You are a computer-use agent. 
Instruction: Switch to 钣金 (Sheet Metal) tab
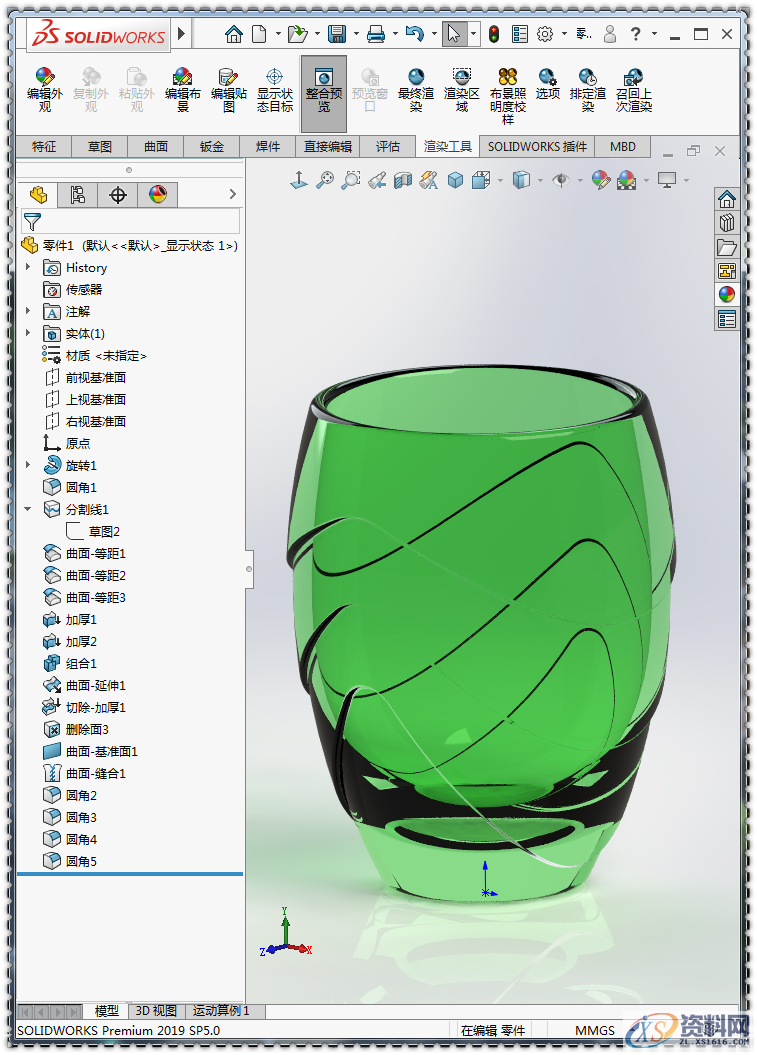coord(211,147)
